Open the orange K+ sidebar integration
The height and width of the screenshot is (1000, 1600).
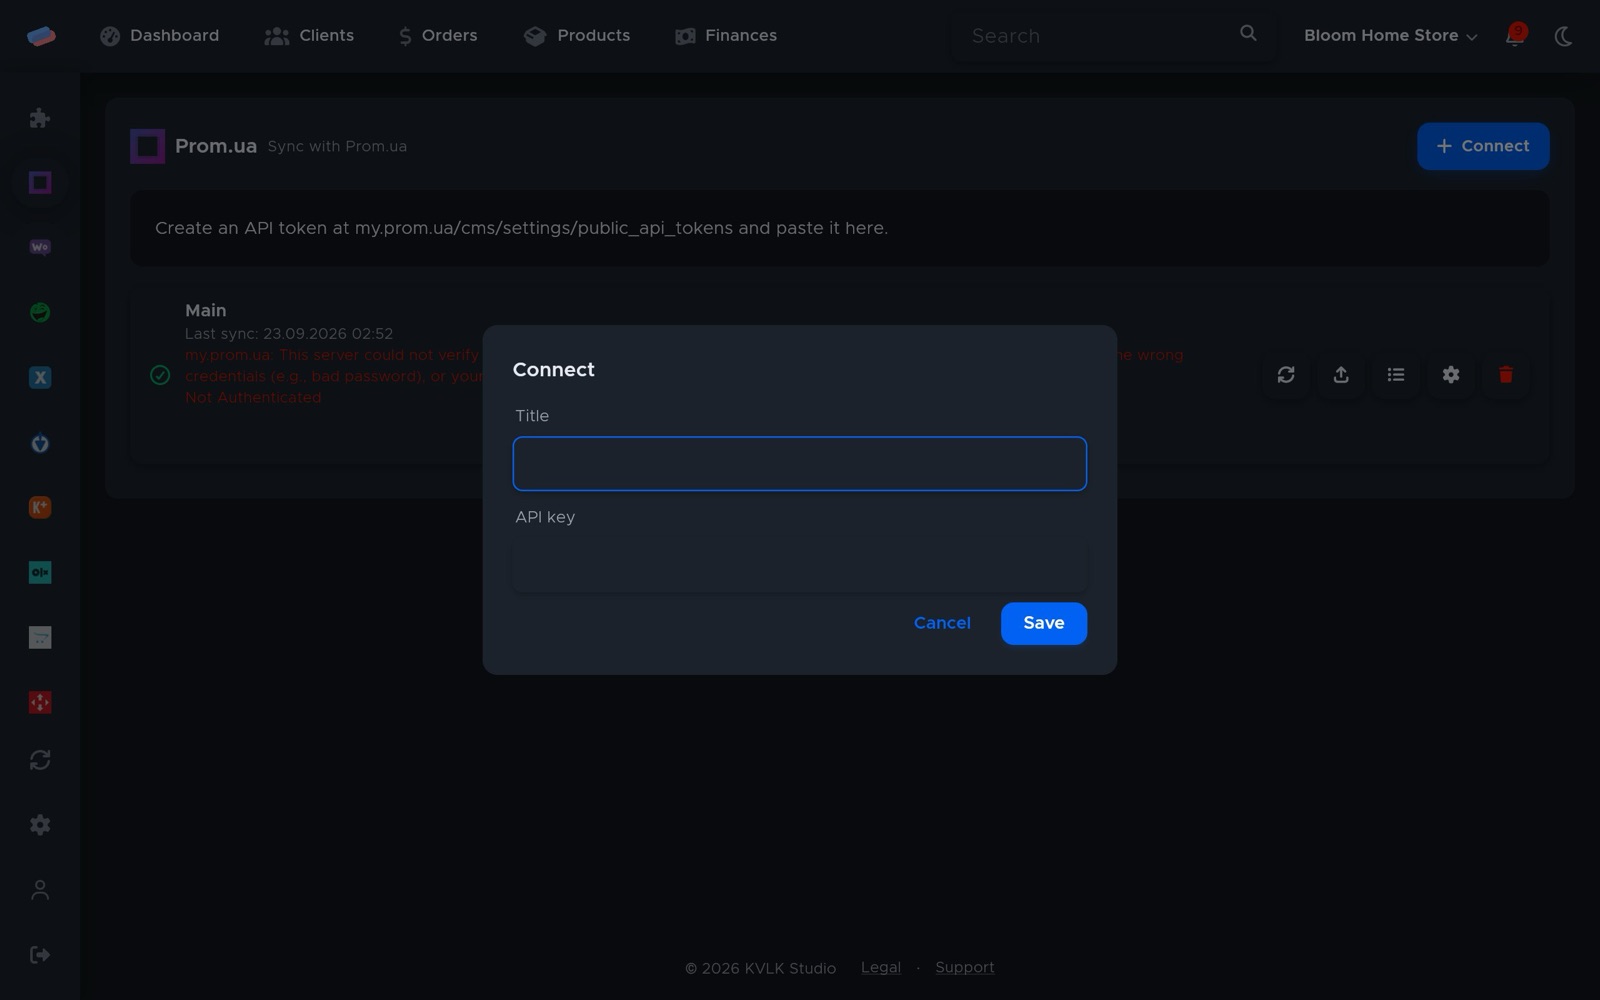coord(40,507)
